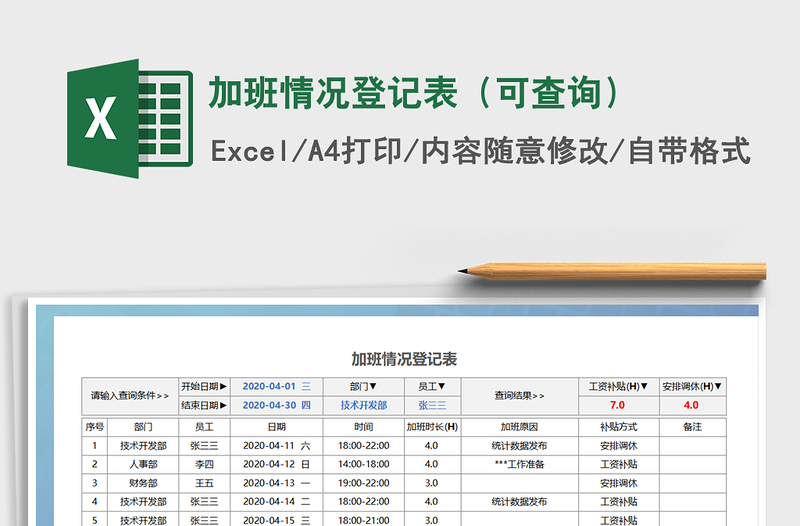
Task: Click the 序号 column header
Action: tap(94, 427)
